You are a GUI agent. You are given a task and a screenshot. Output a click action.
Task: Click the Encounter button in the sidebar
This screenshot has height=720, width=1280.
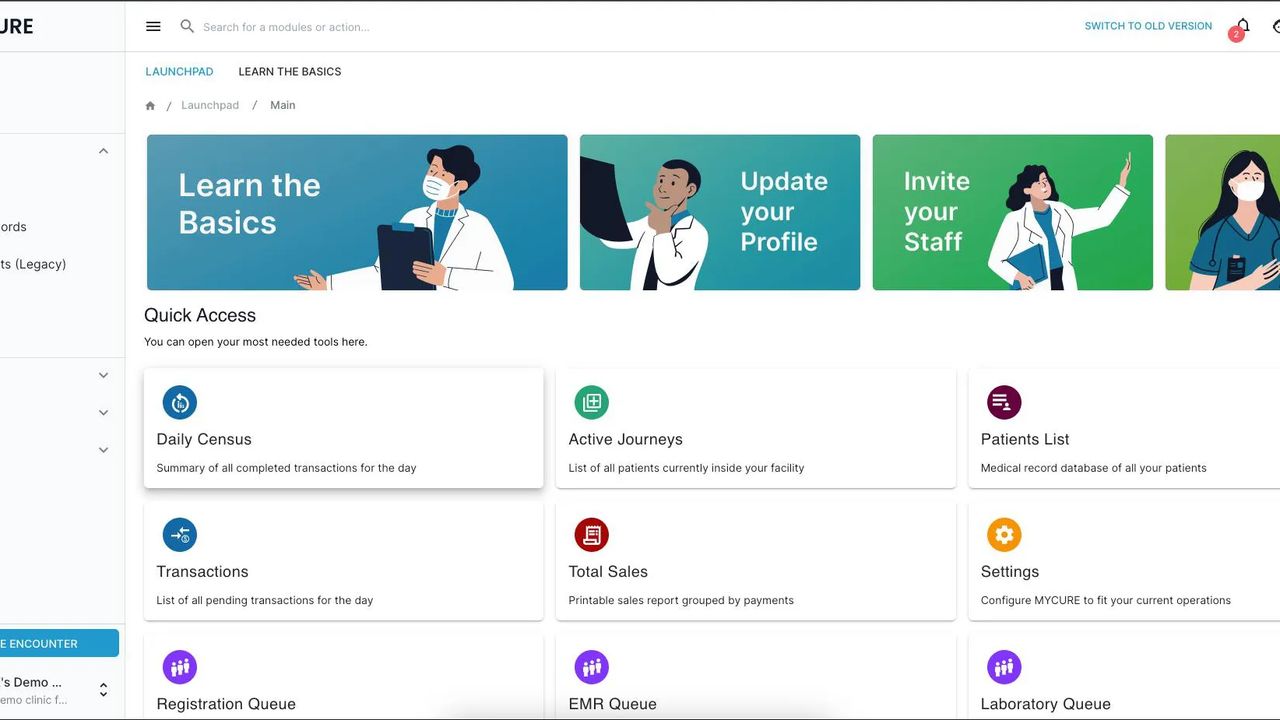[x=59, y=643]
